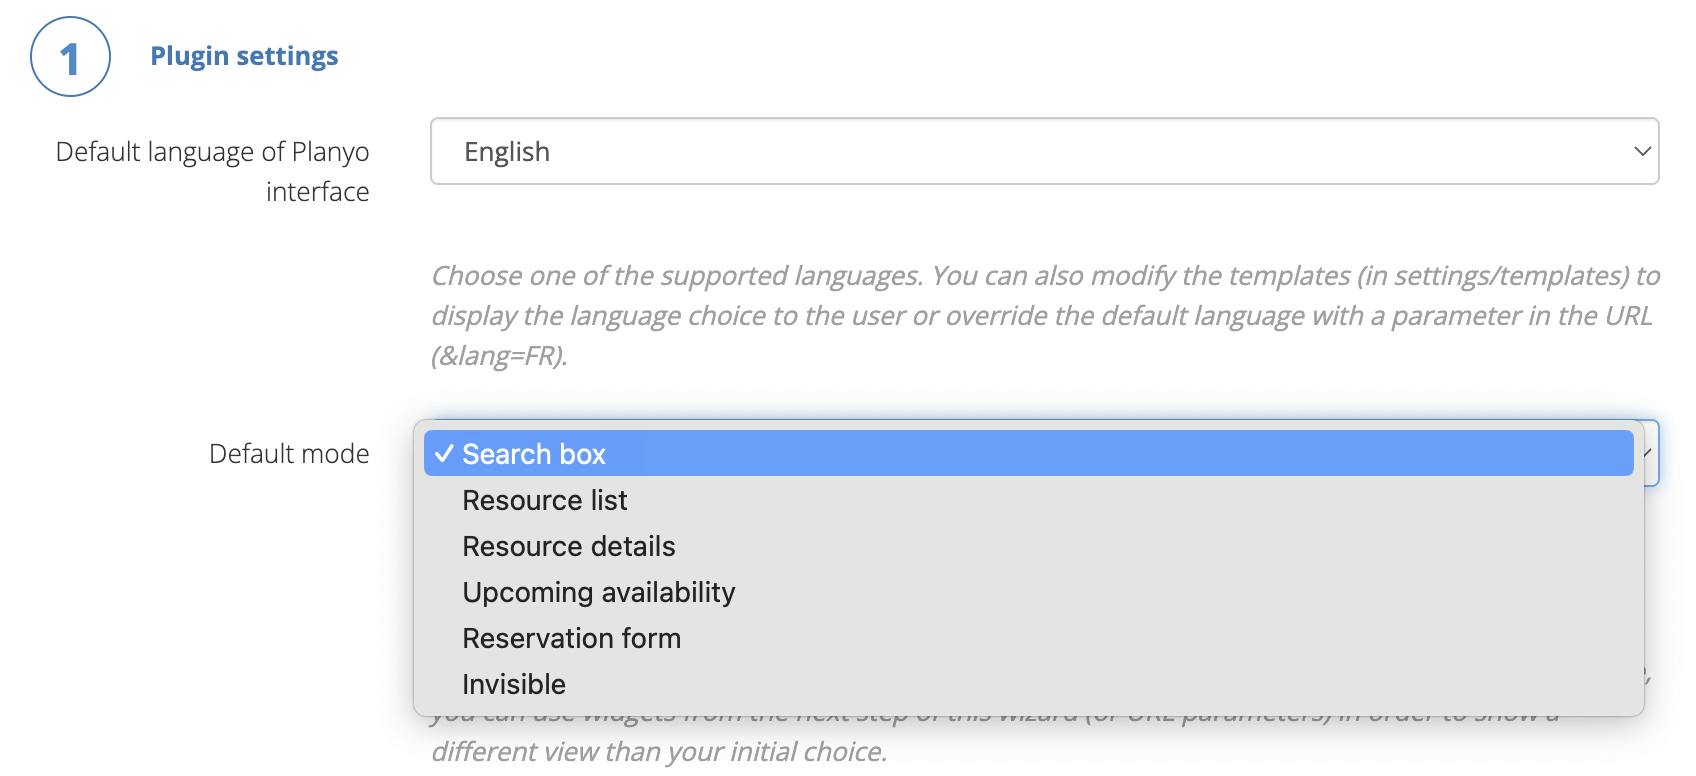This screenshot has height=776, width=1696.
Task: Click the "different view than your initial choice" text
Action: click(659, 752)
